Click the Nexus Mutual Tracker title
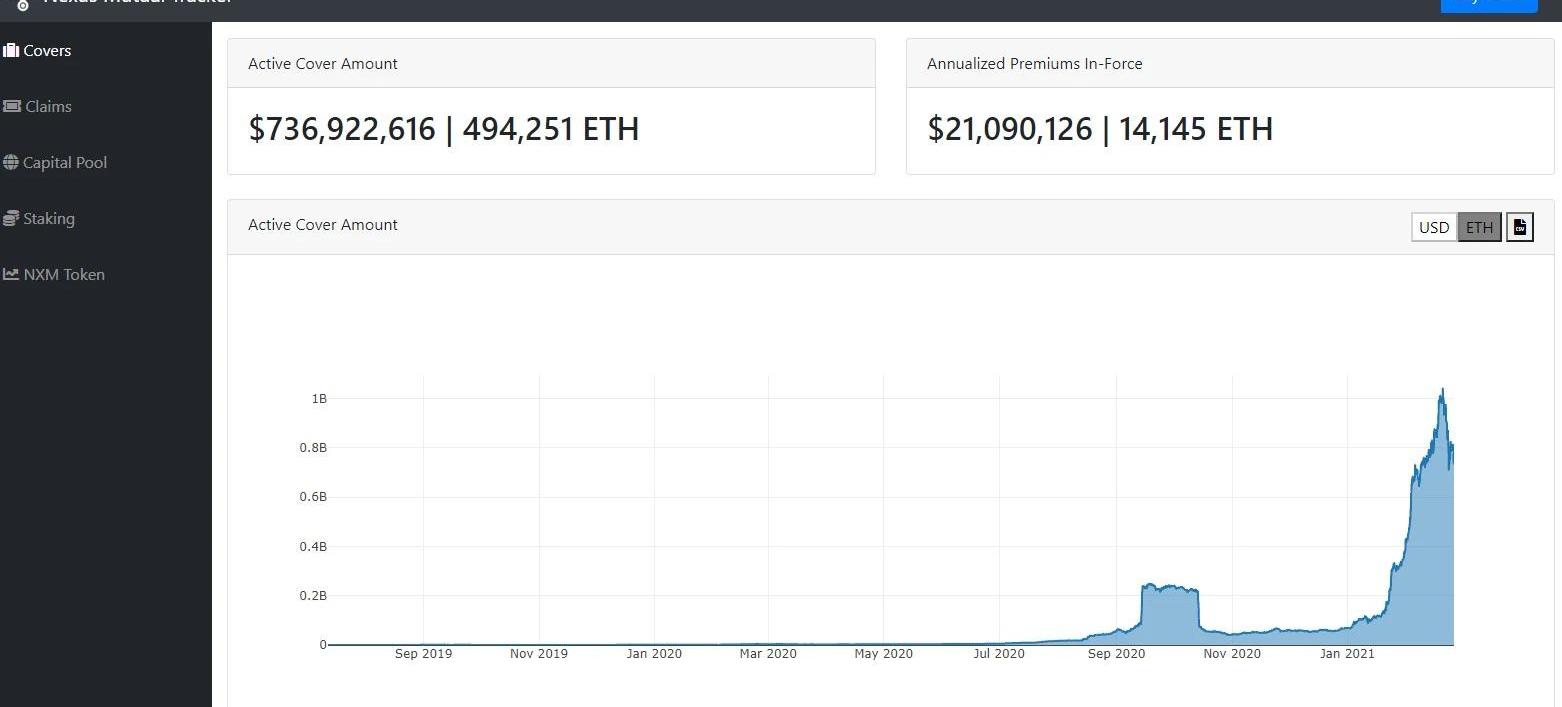The image size is (1562, 707). coord(138,3)
